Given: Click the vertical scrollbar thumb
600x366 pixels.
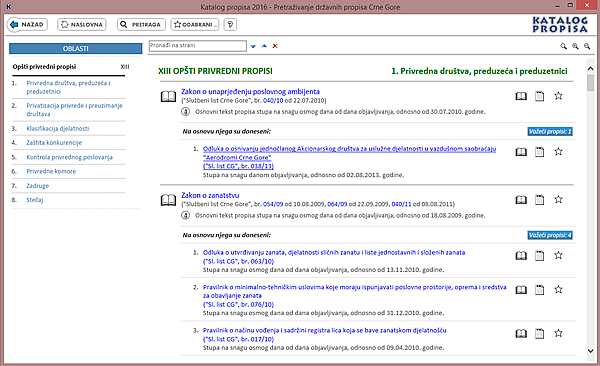Looking at the screenshot, I should coord(590,82).
